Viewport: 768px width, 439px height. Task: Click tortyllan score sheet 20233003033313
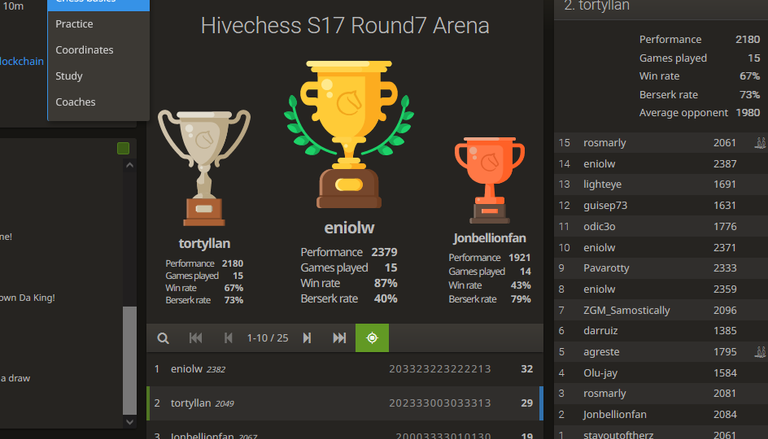pos(440,403)
